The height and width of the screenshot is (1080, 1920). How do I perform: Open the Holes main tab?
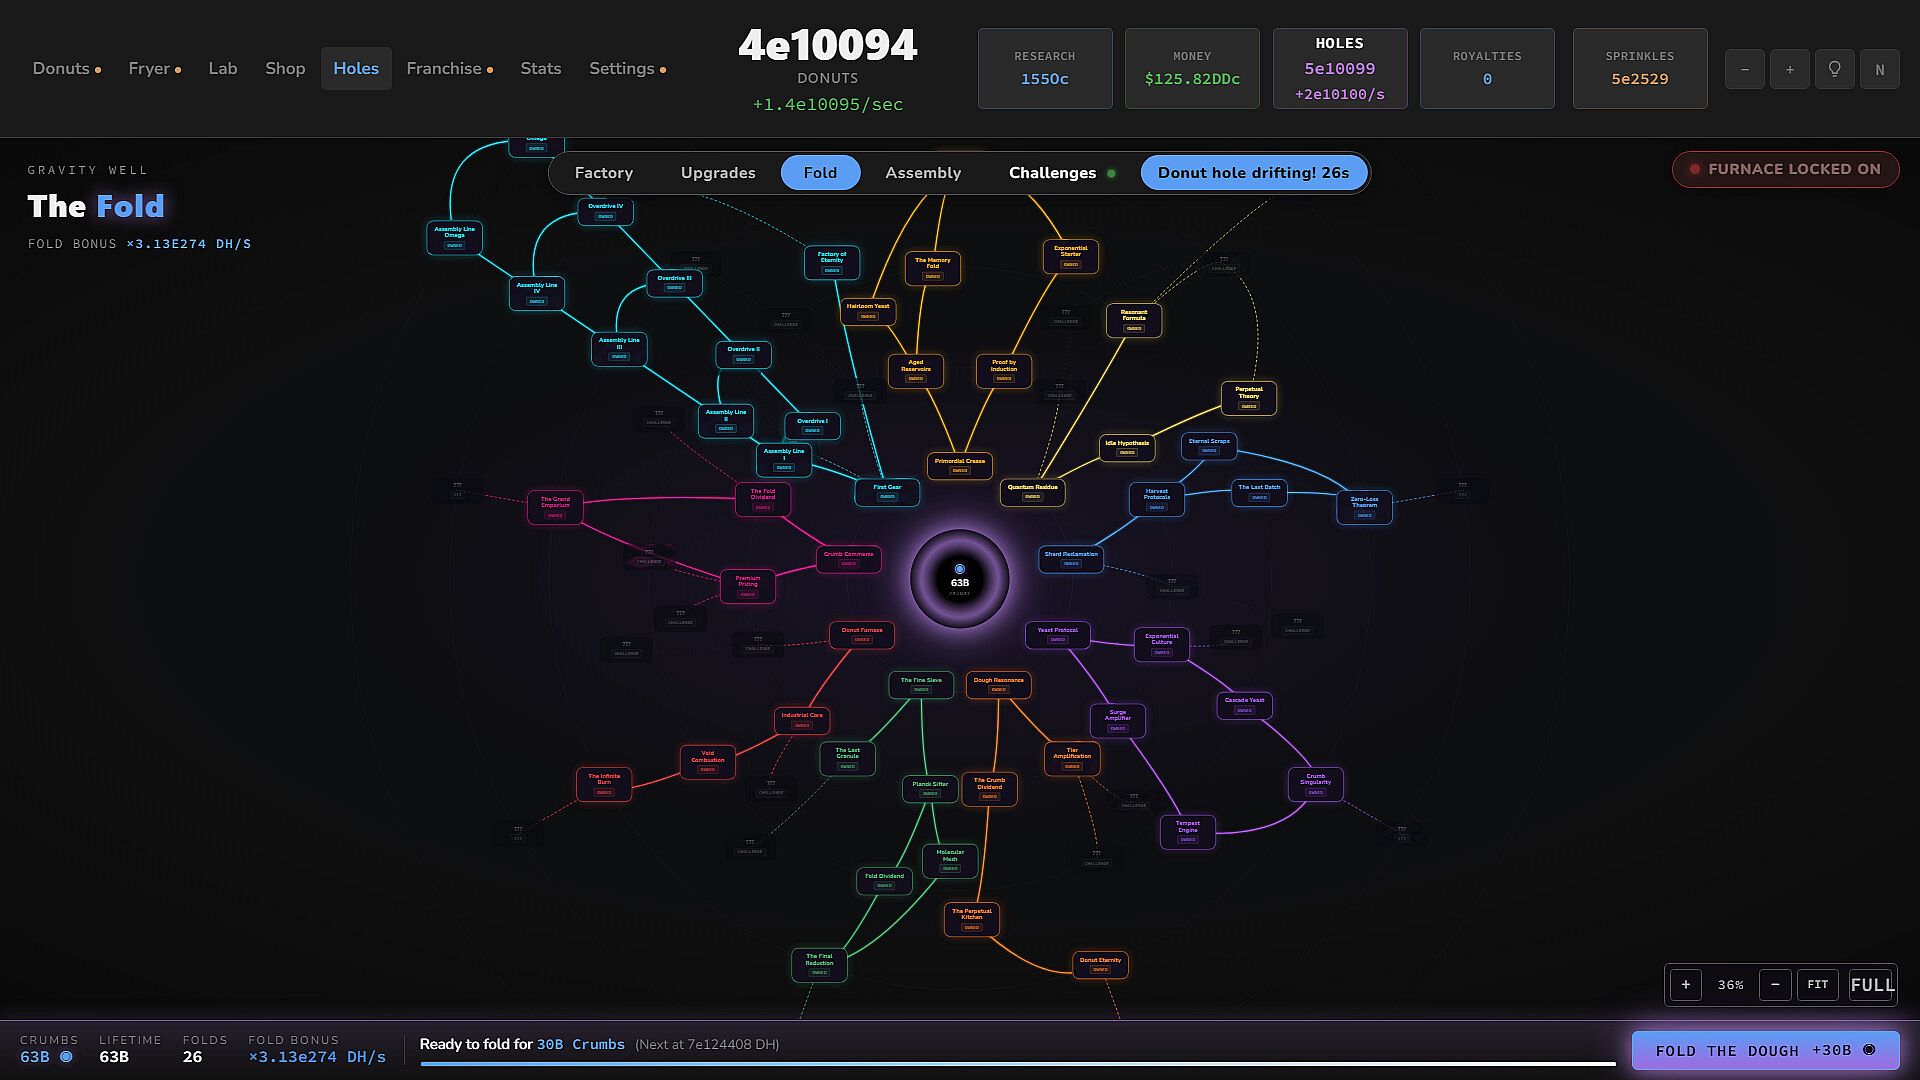point(356,68)
